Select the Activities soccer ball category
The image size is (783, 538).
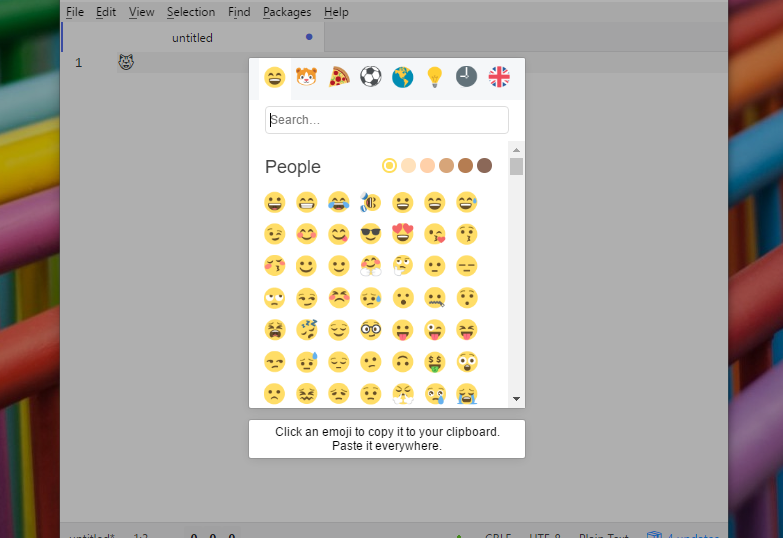pos(371,77)
